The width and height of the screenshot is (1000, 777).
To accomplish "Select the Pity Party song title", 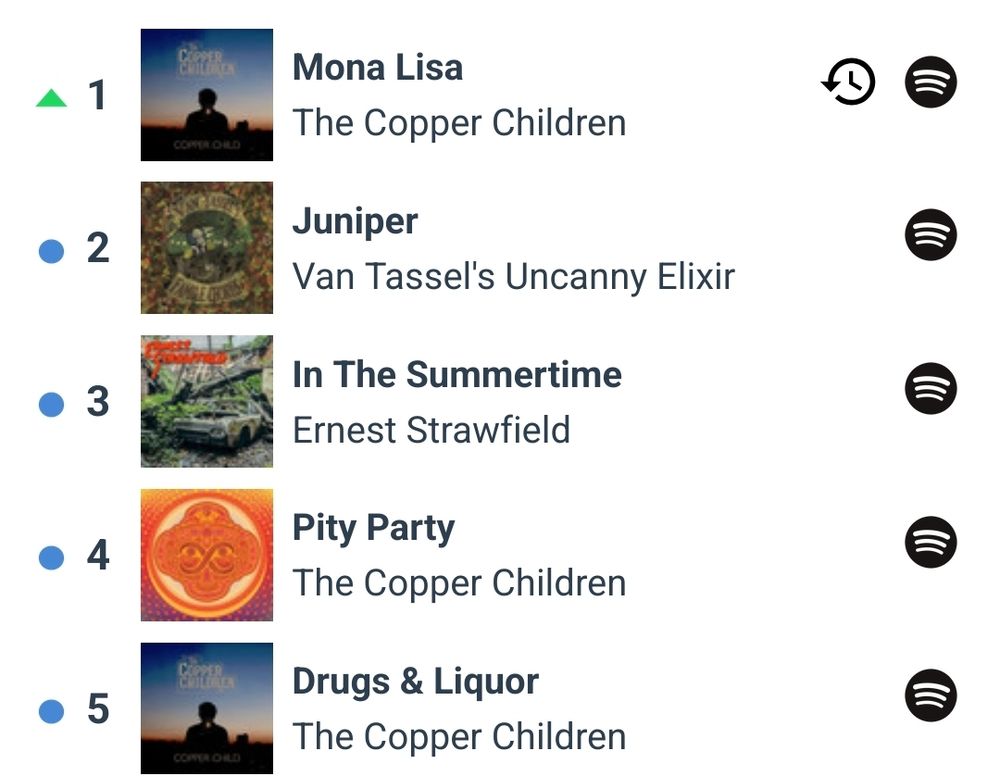I will (373, 528).
